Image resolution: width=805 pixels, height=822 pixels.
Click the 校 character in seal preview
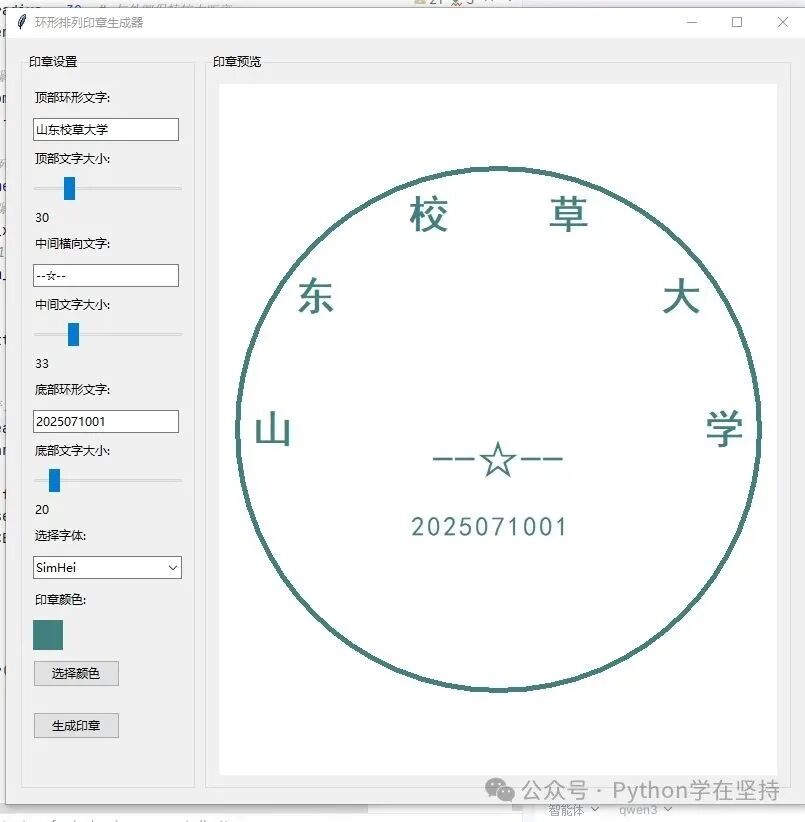pos(429,214)
